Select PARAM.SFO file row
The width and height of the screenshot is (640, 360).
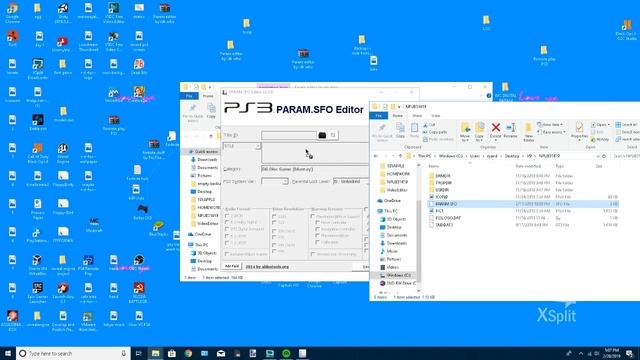[522, 204]
